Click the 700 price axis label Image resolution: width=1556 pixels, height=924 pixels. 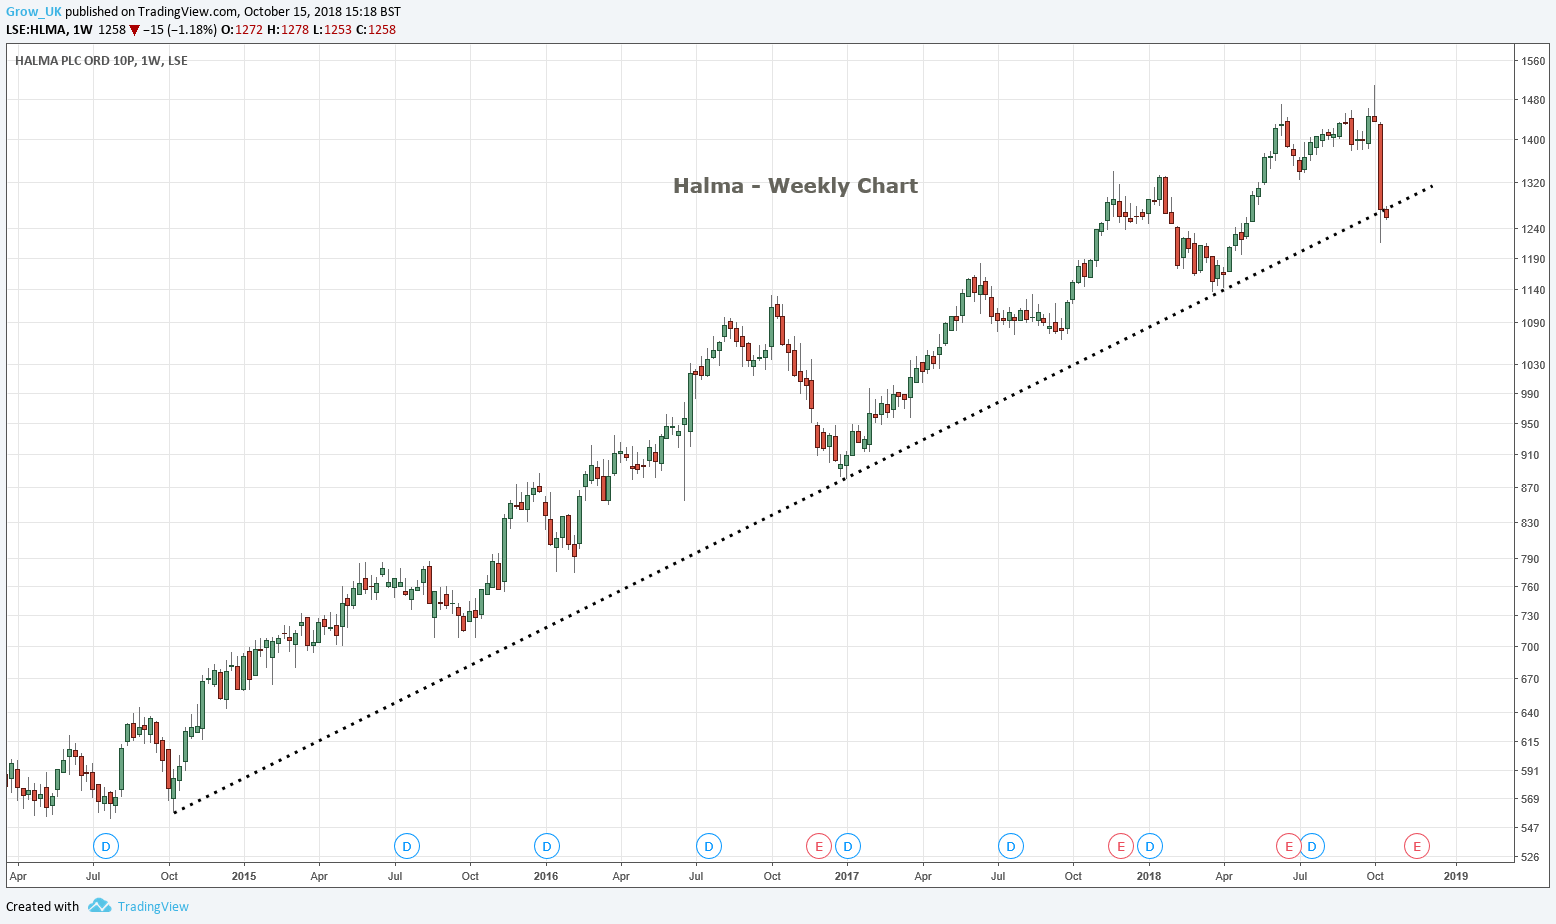(x=1530, y=647)
